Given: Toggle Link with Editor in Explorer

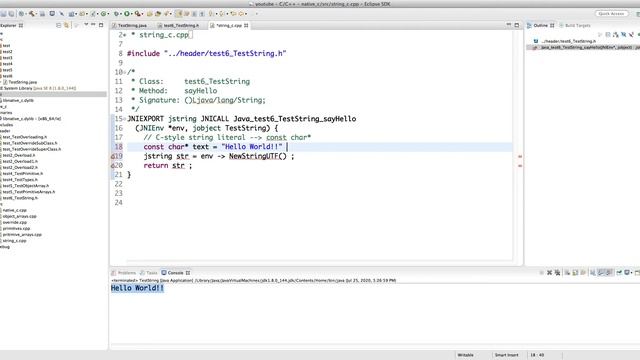Looking at the screenshot, I should click(66, 25).
